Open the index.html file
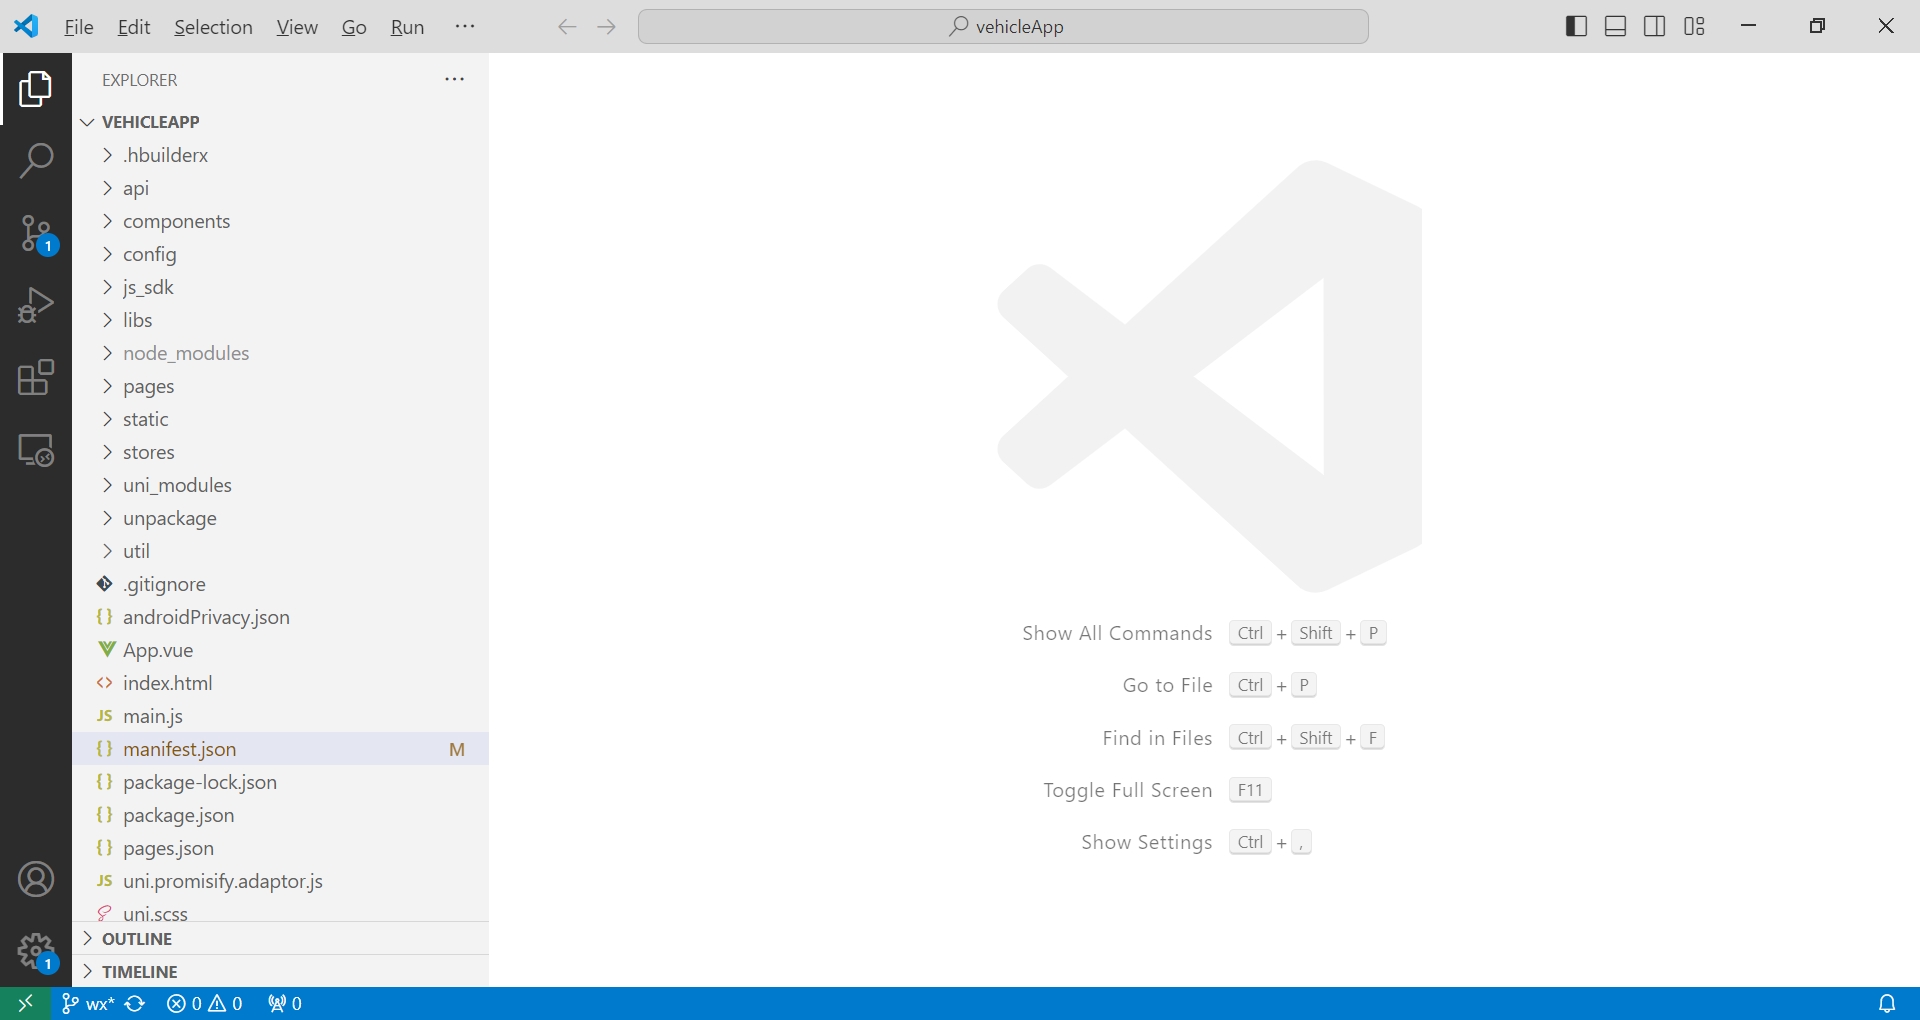 280,683
